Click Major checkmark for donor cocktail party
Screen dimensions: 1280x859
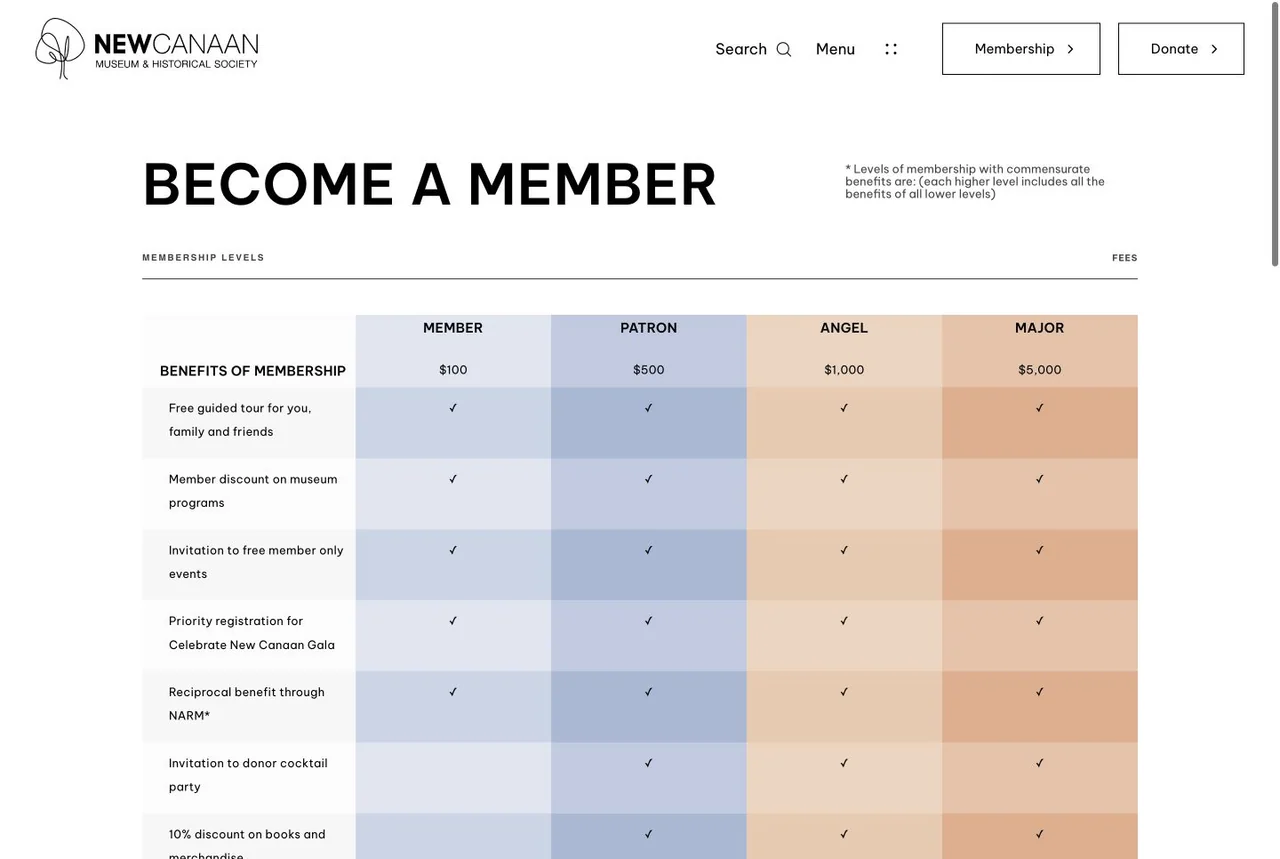(1040, 763)
